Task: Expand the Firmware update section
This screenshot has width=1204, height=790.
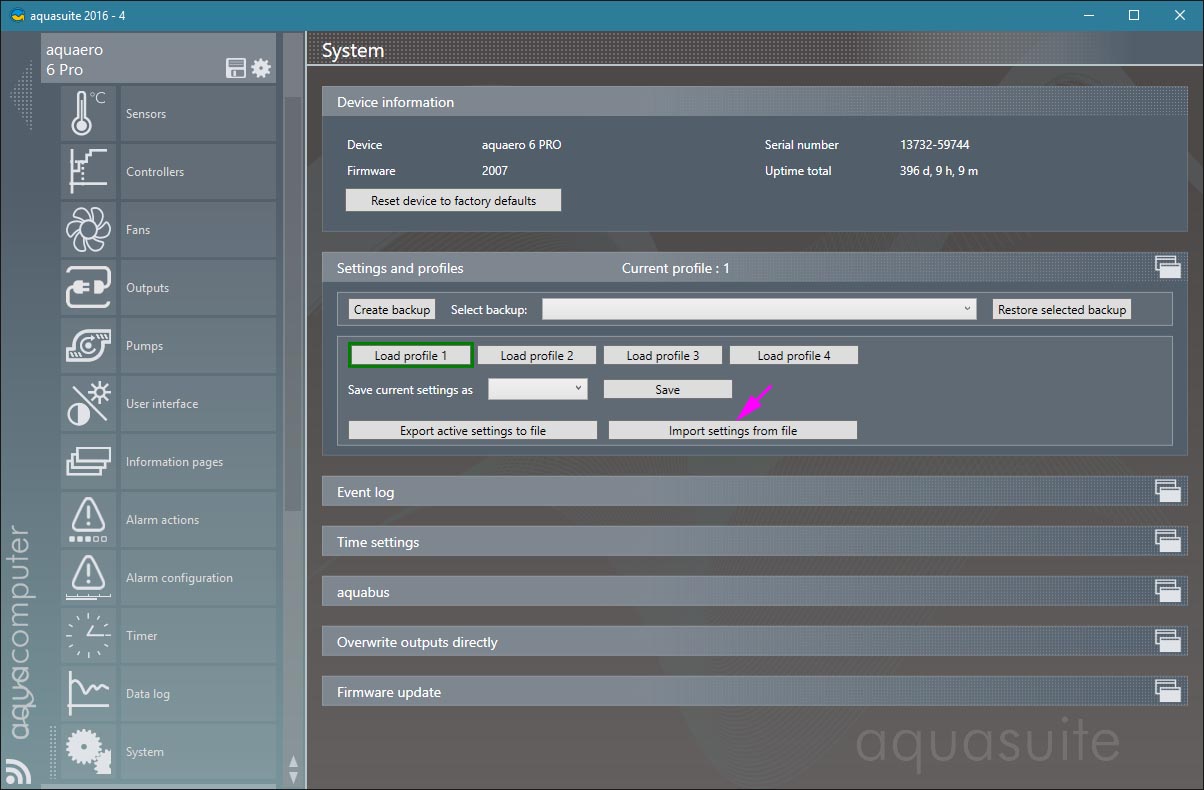Action: pyautogui.click(x=1167, y=691)
